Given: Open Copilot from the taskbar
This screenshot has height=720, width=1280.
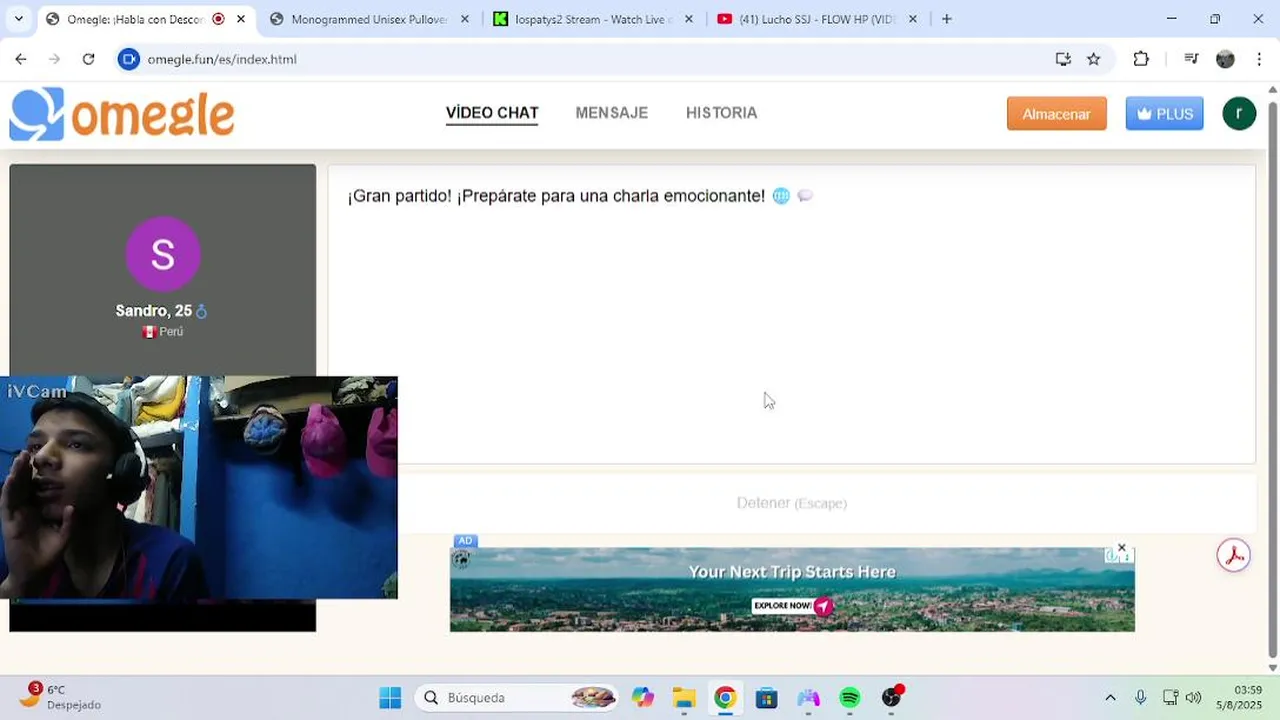Looking at the screenshot, I should (642, 698).
